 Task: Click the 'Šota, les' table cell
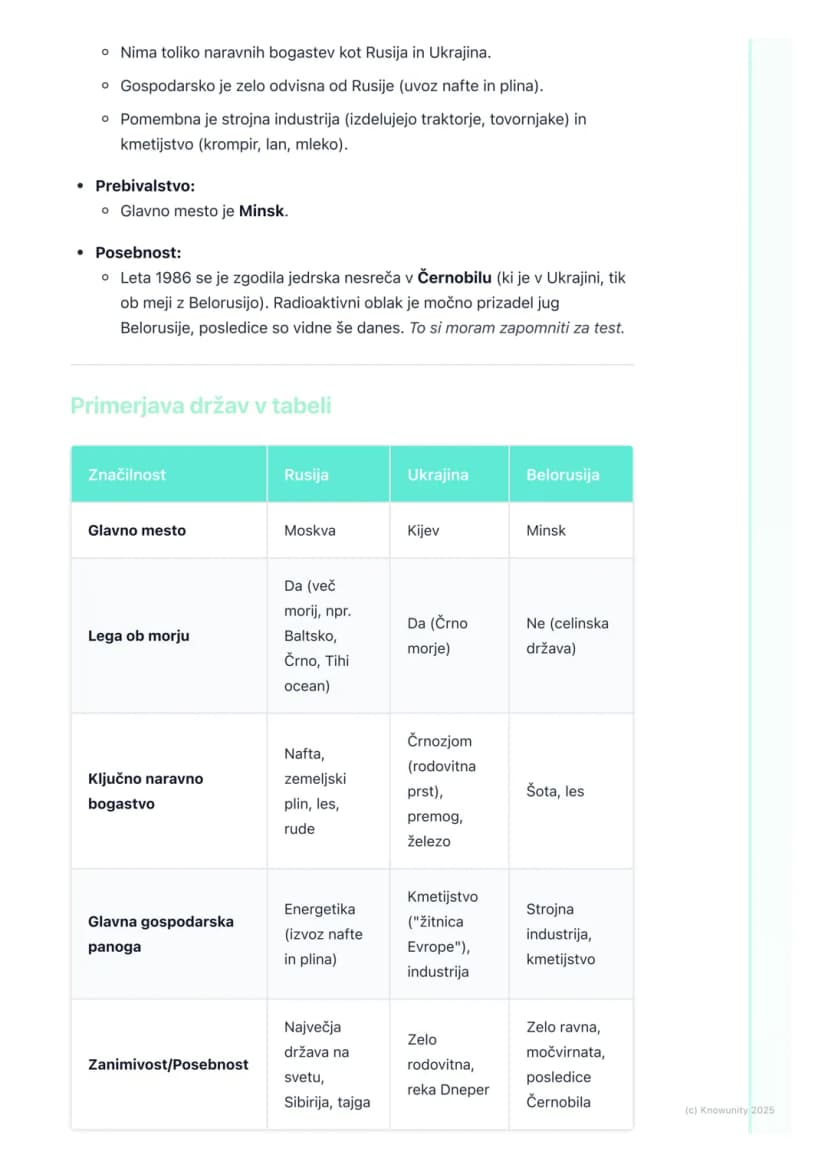tap(555, 791)
